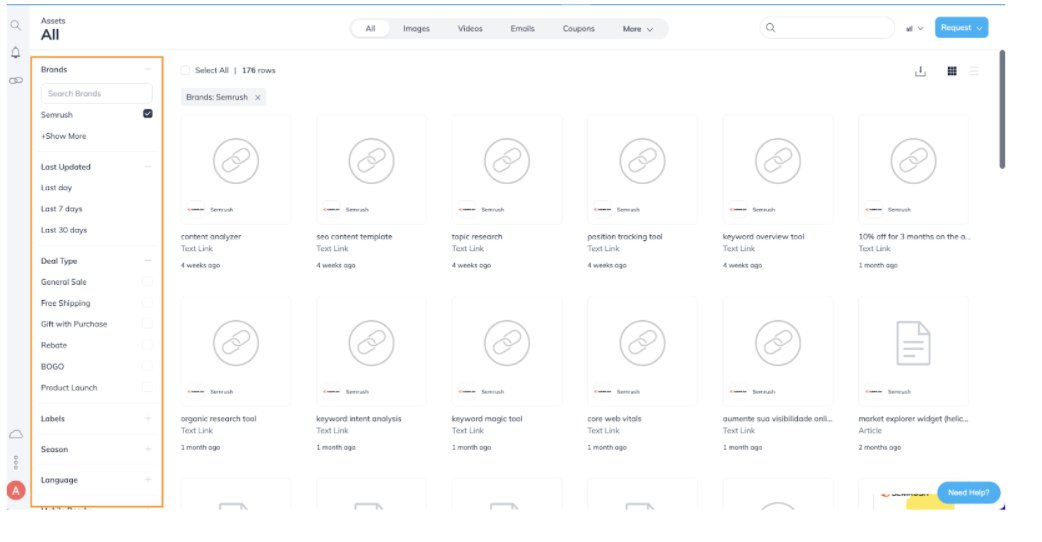This screenshot has width=1042, height=542.
Task: Collapse the Brands filter section
Action: tap(148, 69)
